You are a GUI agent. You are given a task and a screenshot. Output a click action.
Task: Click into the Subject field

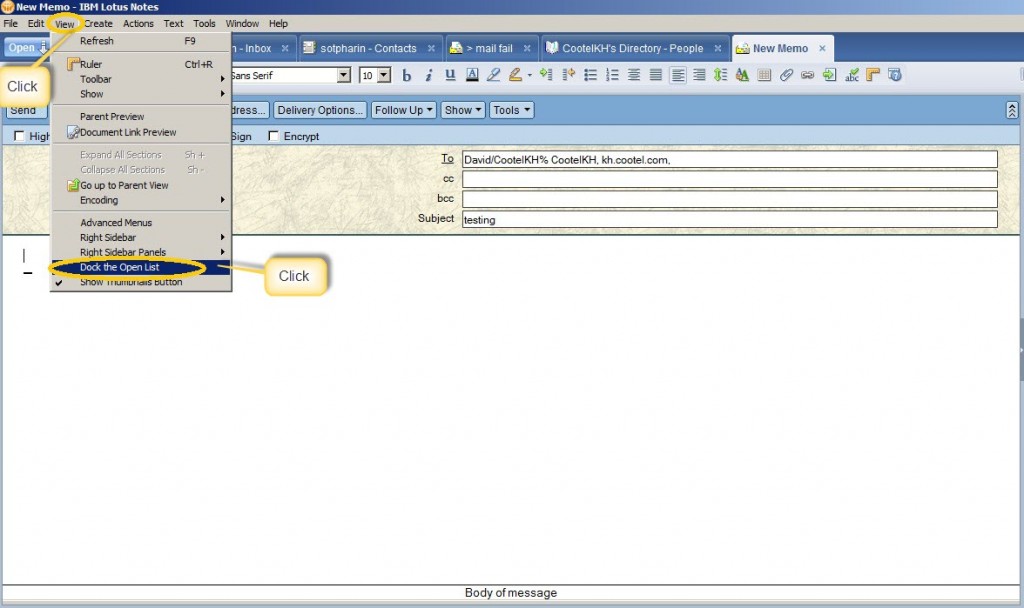[728, 219]
